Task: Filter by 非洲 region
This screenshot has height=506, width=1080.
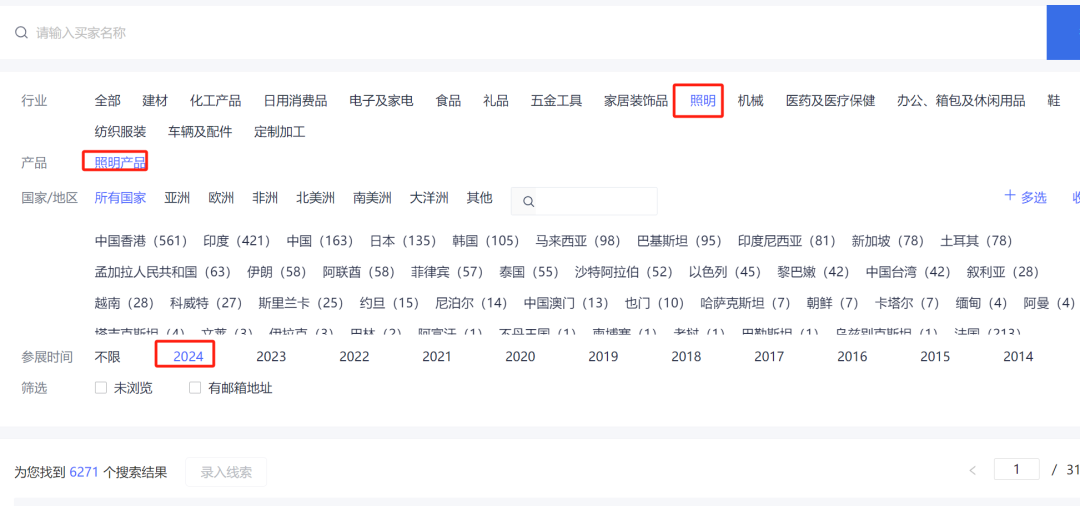Action: coord(265,198)
